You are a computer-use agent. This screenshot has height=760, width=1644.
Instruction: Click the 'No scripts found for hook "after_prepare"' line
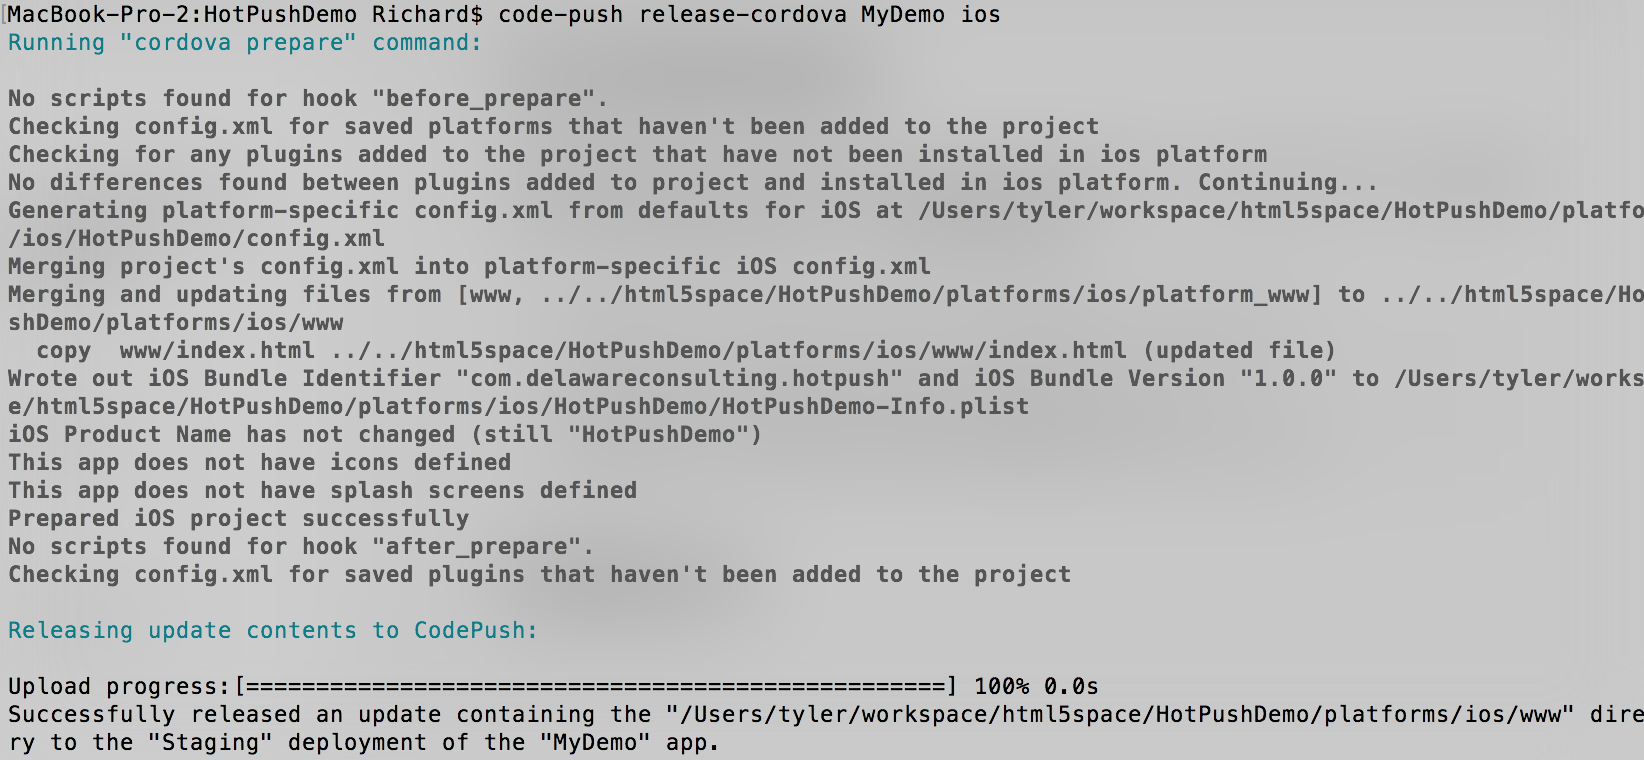coord(301,547)
